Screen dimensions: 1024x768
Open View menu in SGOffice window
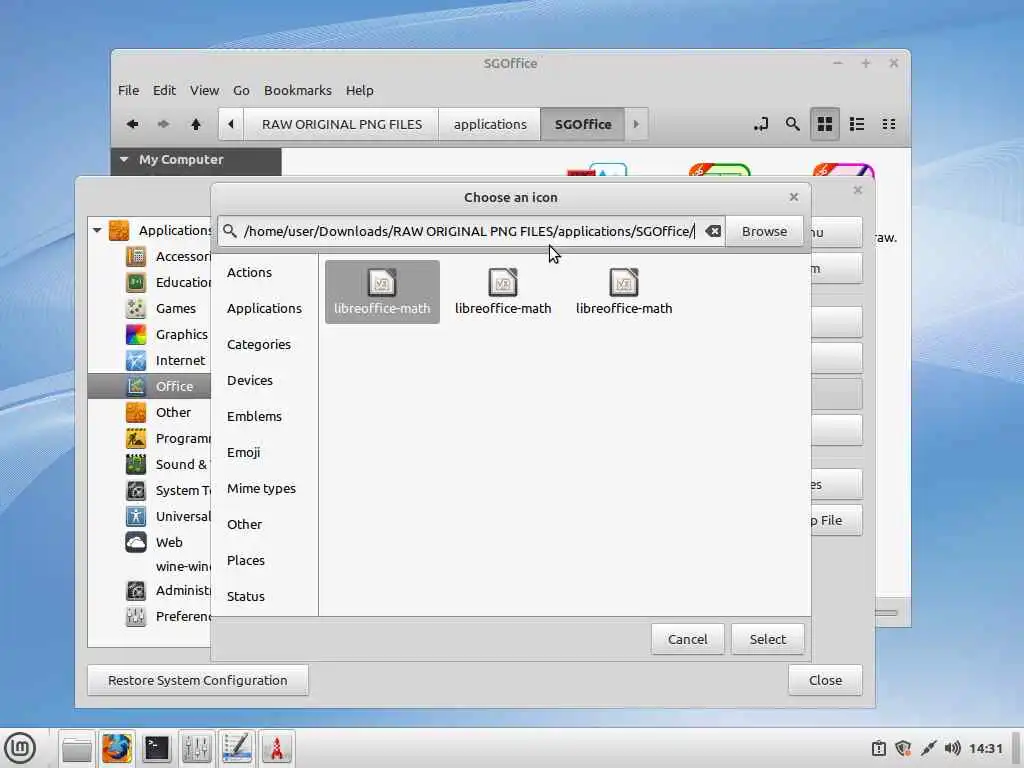coord(204,90)
